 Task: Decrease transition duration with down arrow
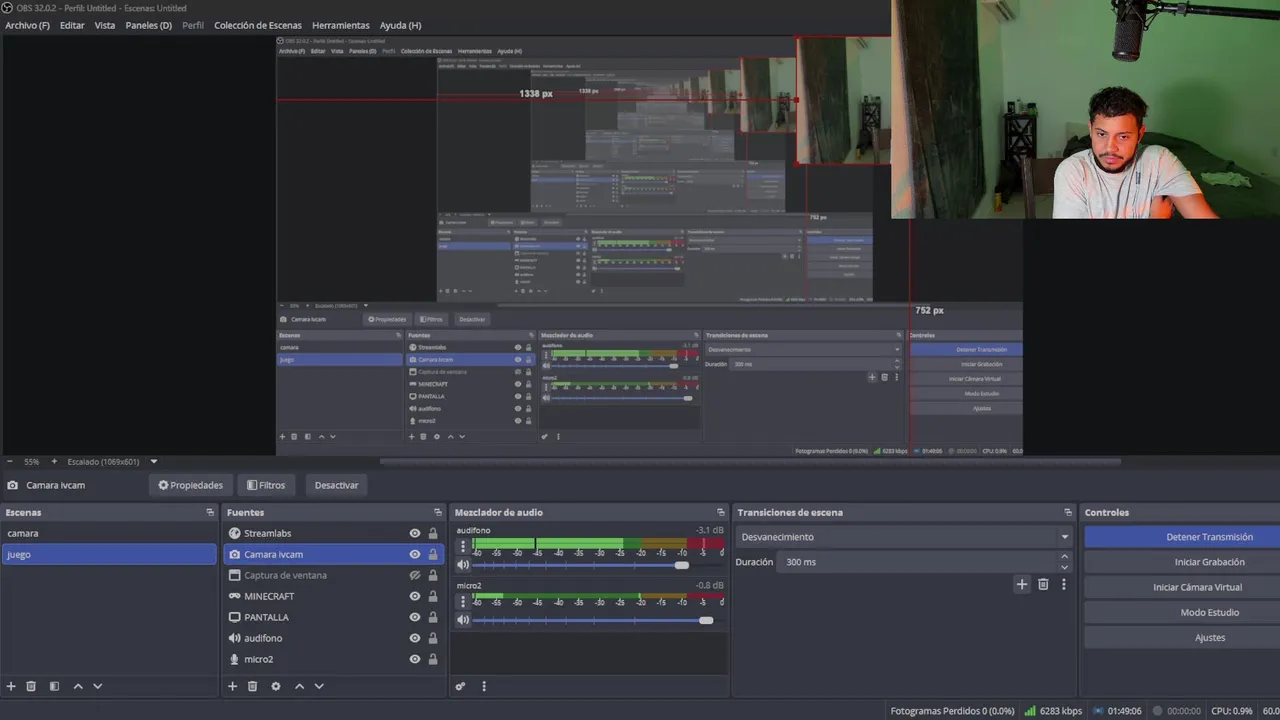click(1064, 567)
